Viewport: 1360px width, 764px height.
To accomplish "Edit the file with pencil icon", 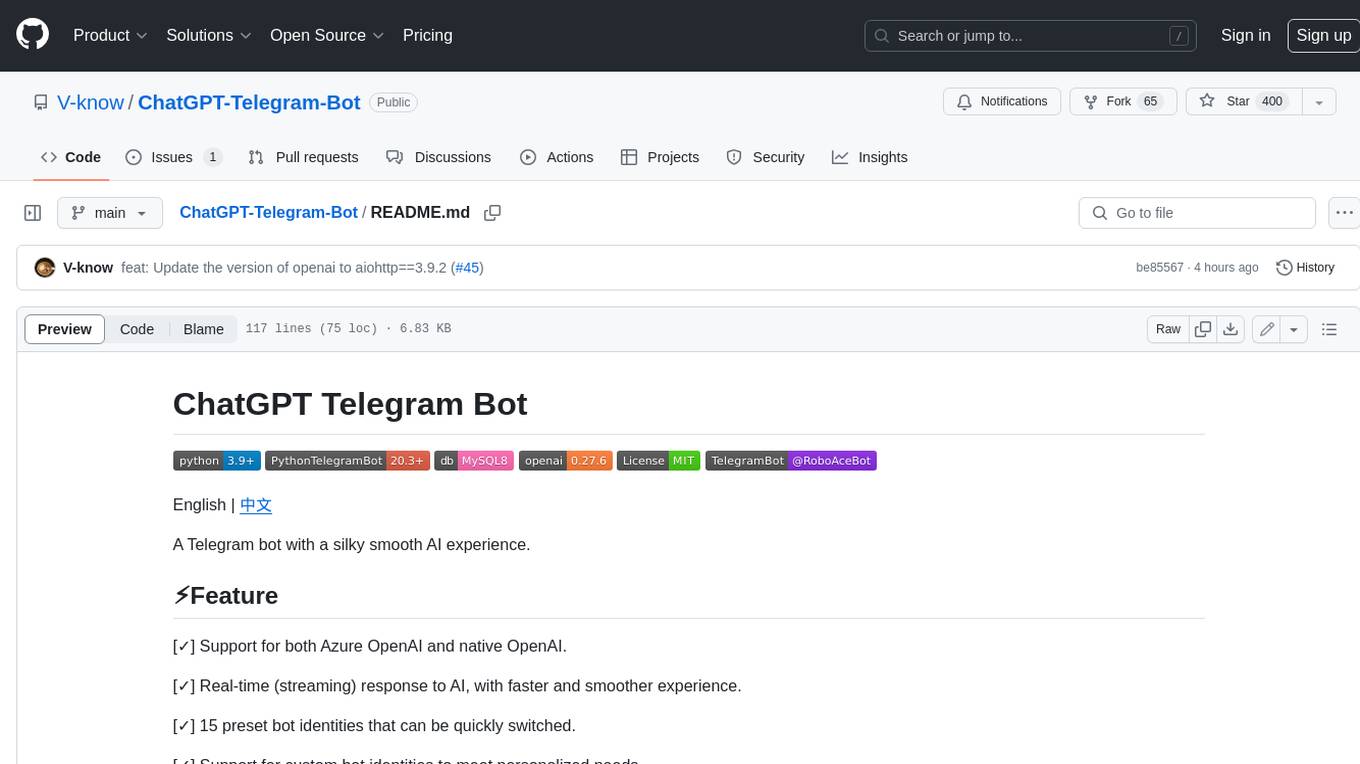I will [x=1267, y=329].
